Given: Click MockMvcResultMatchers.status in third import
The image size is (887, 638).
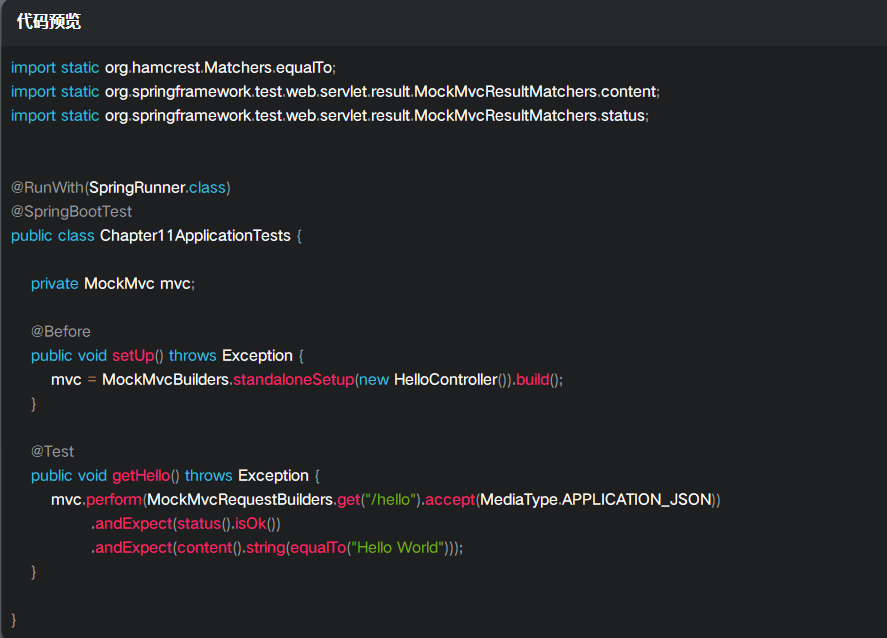Looking at the screenshot, I should pos(529,115).
